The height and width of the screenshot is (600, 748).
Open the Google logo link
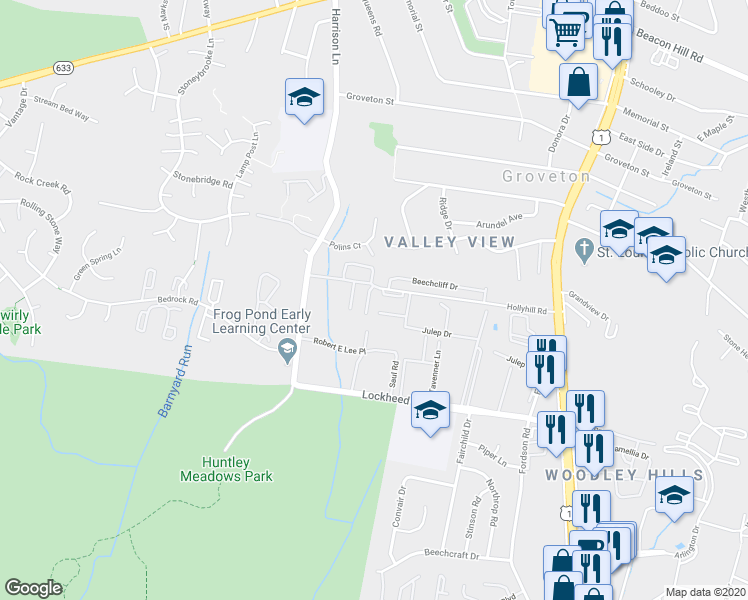point(33,588)
